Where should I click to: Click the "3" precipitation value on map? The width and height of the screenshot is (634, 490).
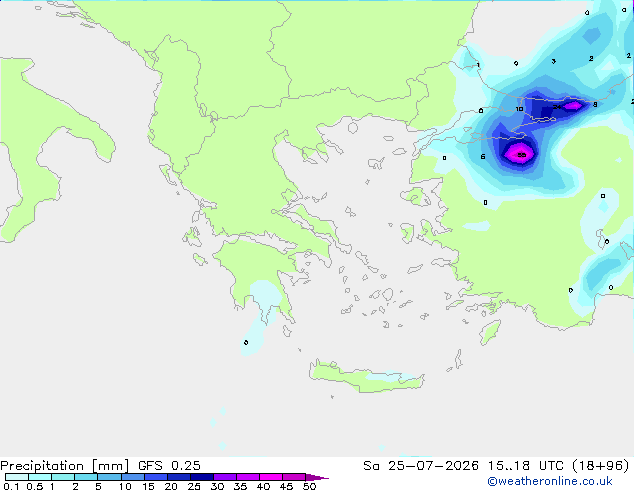point(554,61)
